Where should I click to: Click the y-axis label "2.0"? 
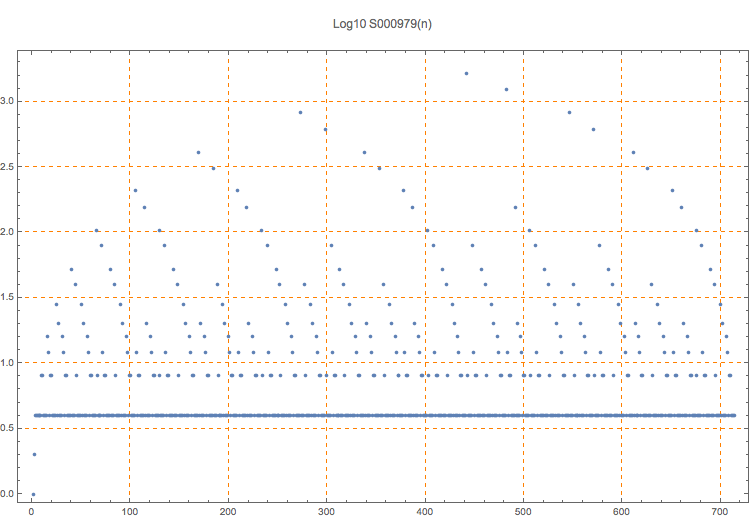[6, 232]
